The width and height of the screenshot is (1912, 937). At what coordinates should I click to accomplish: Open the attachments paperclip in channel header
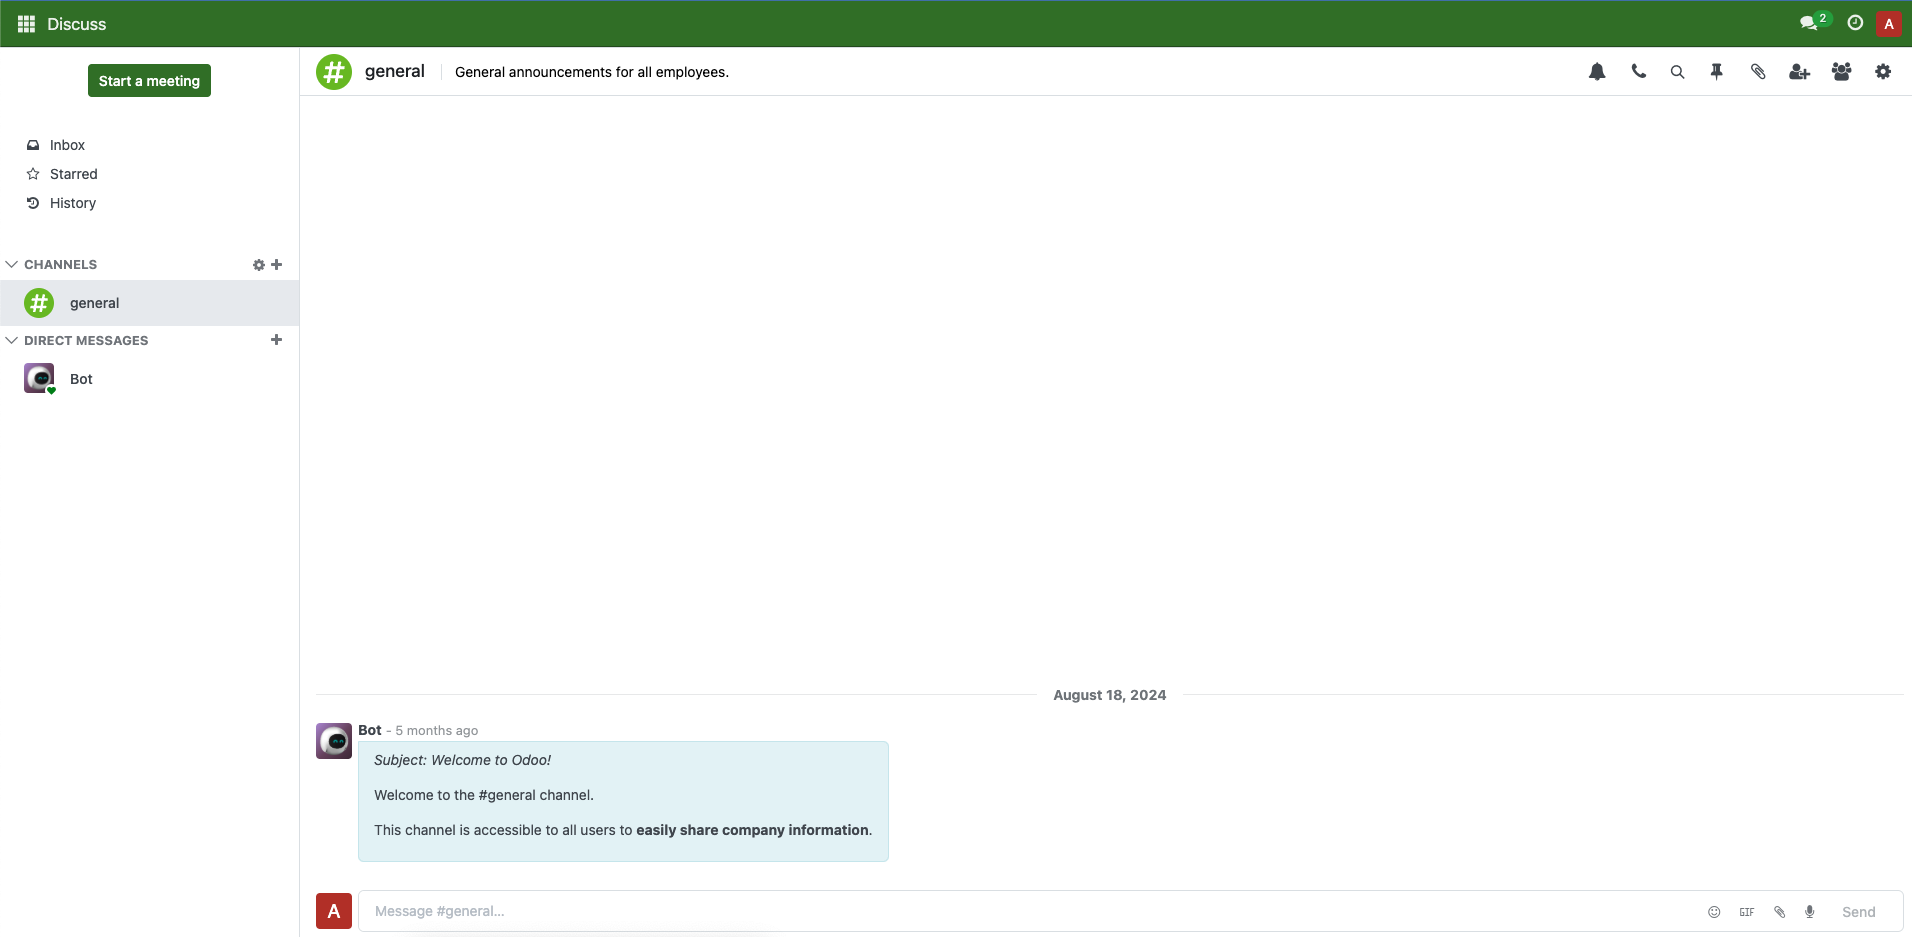1758,72
